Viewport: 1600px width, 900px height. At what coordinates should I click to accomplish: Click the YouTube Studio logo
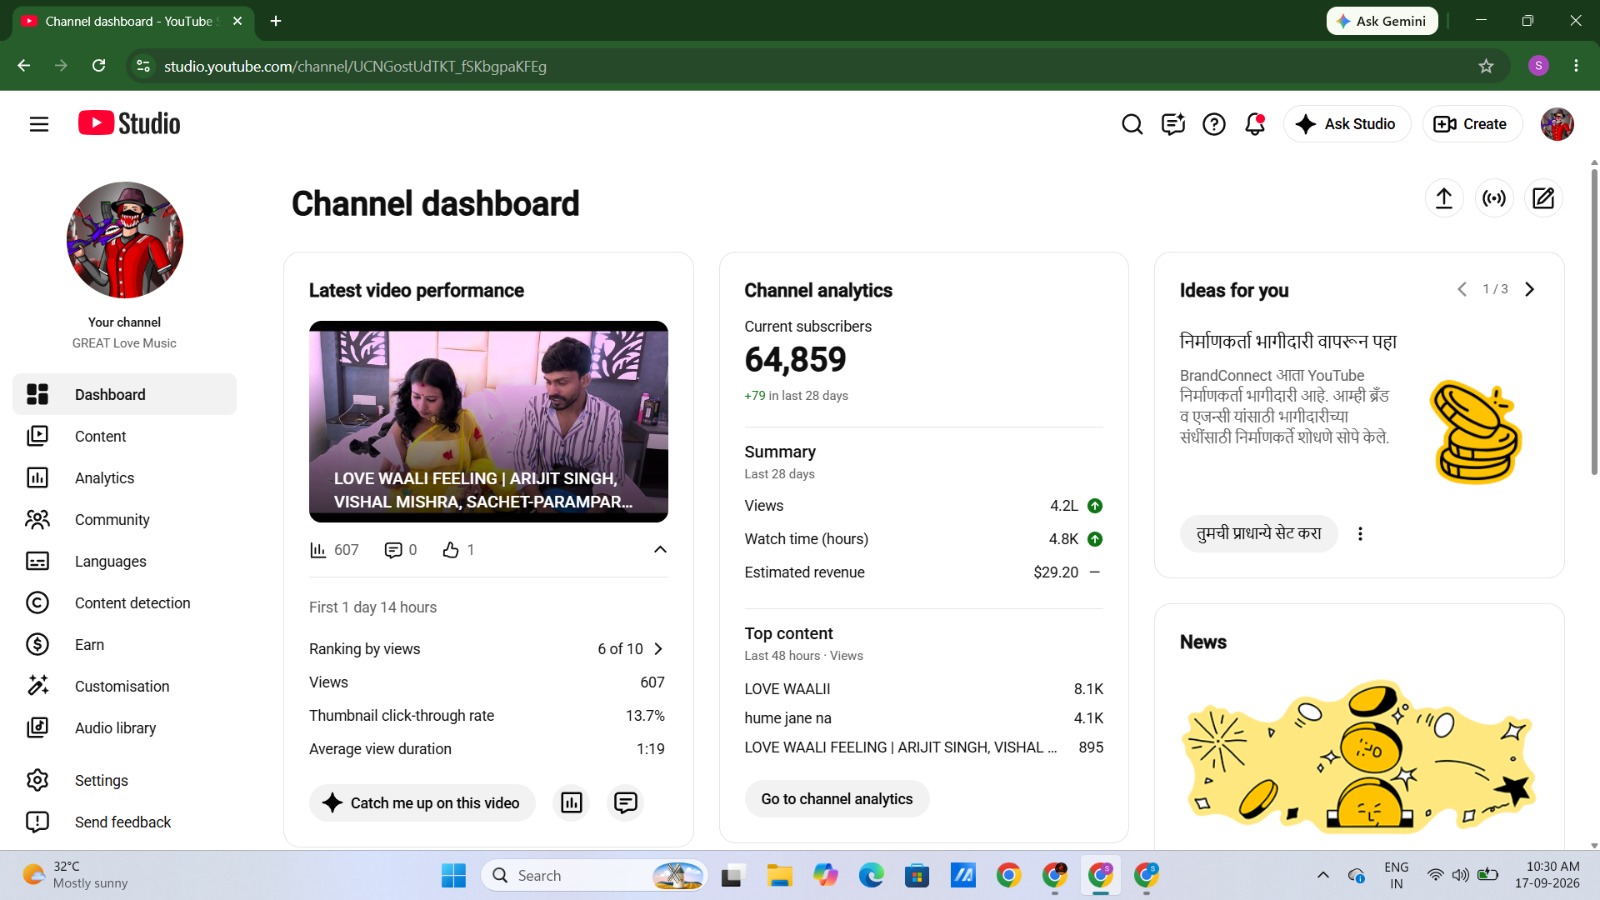point(129,123)
